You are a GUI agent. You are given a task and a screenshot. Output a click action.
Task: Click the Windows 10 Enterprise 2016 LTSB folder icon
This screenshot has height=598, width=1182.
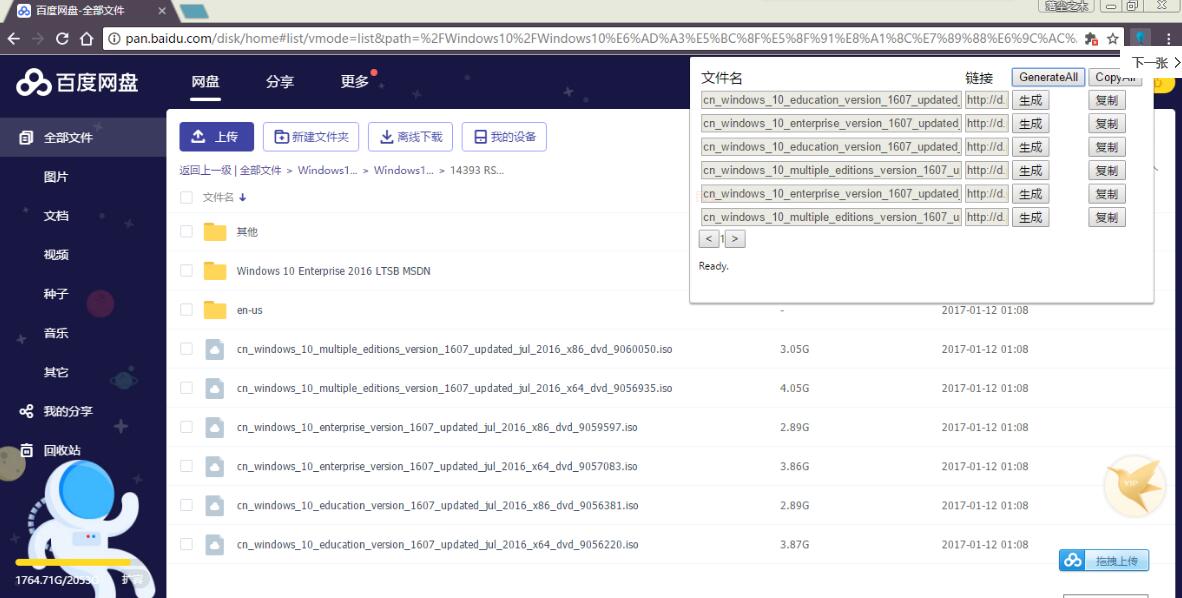215,271
